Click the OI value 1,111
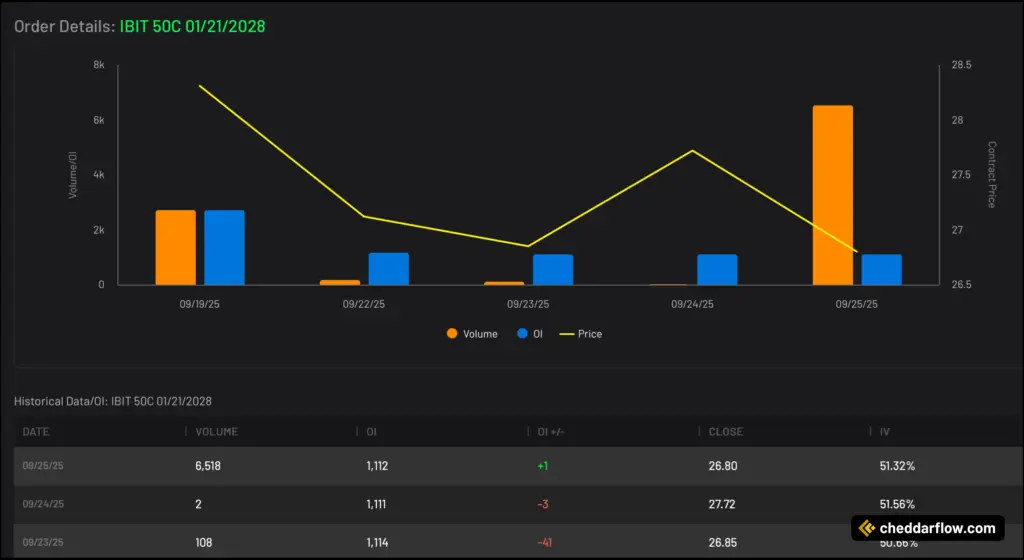1024x560 pixels. pos(376,504)
